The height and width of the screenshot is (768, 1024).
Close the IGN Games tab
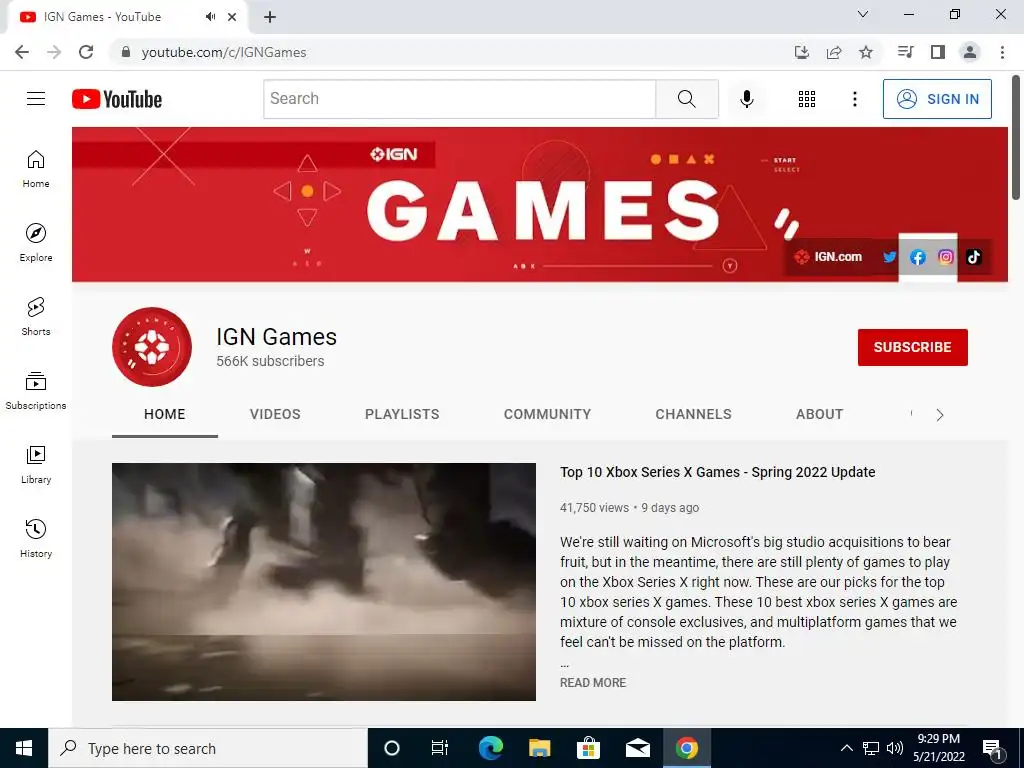[x=232, y=17]
